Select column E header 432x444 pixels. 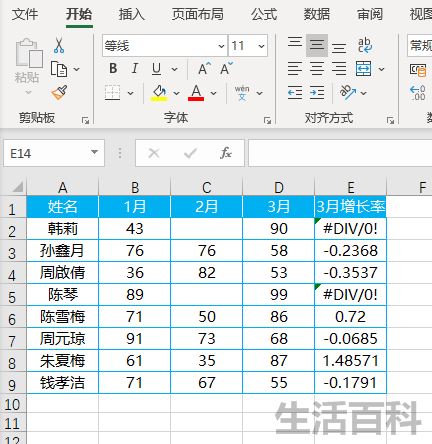point(350,187)
